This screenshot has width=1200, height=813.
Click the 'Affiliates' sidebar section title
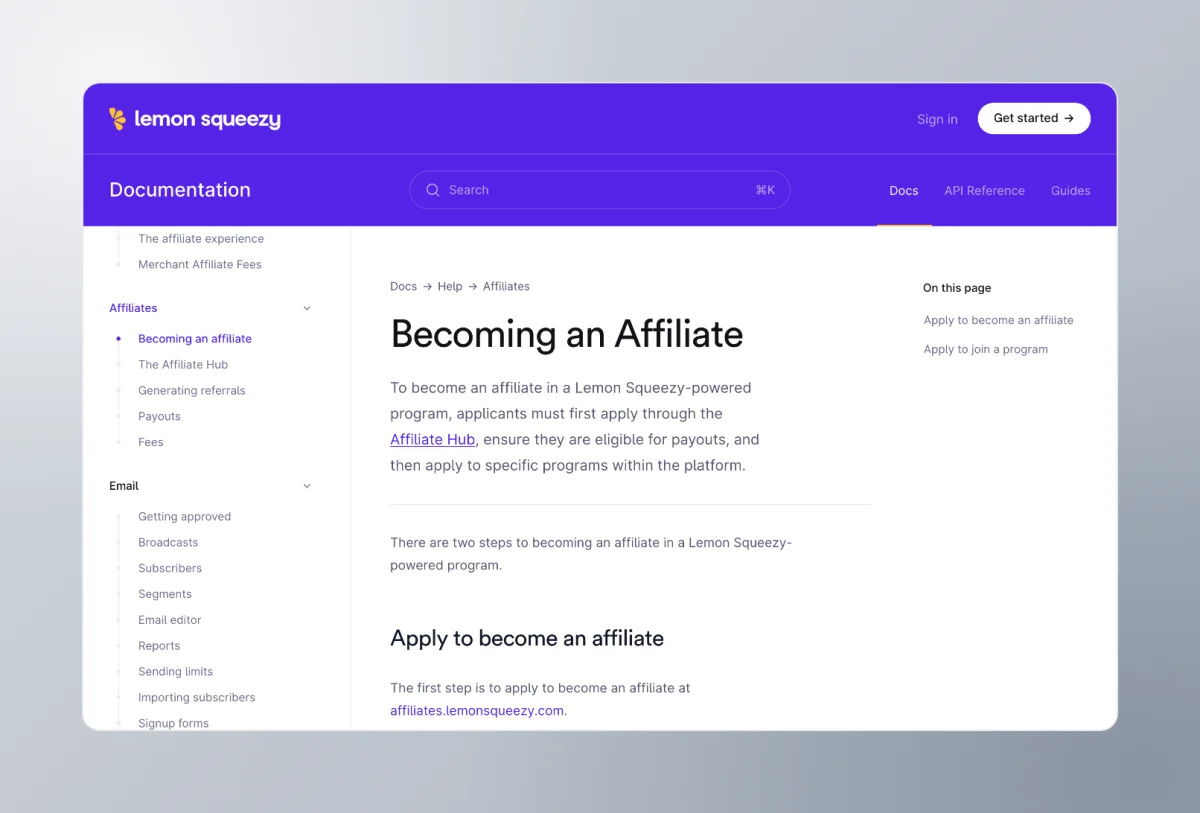click(x=133, y=308)
